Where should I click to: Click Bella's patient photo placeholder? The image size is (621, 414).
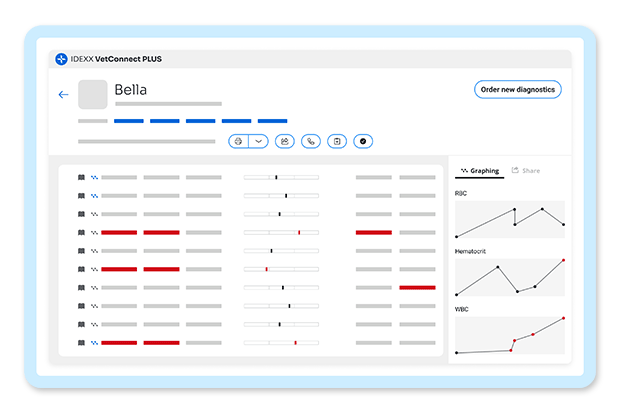point(93,94)
